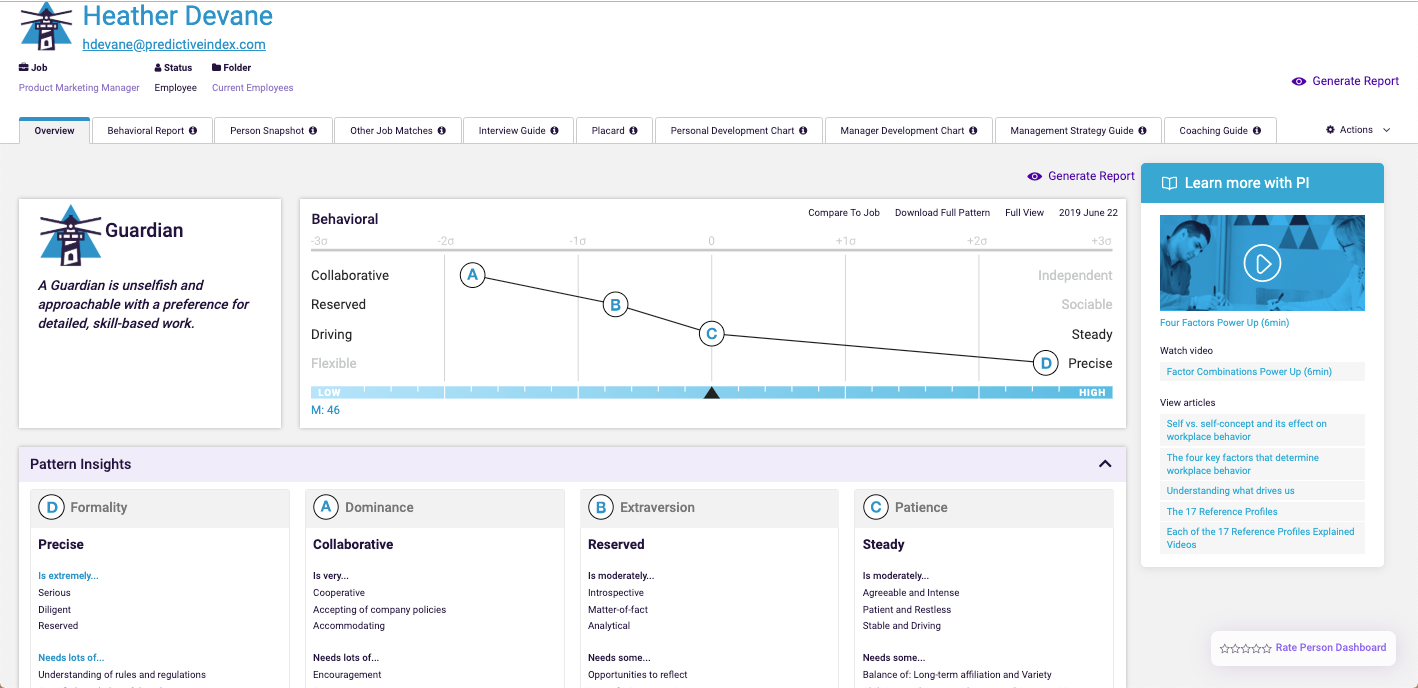This screenshot has width=1418, height=688.
Task: Click factor D circle on behavioral chart
Action: pyautogui.click(x=1046, y=363)
